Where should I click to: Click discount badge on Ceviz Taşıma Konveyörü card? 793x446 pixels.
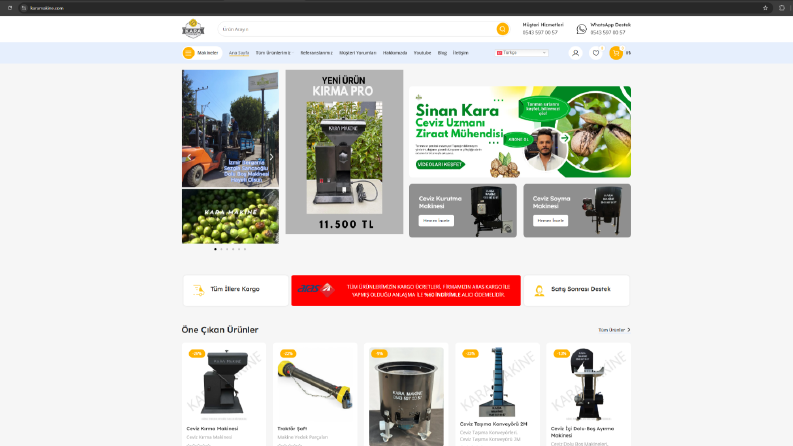pyautogui.click(x=470, y=353)
